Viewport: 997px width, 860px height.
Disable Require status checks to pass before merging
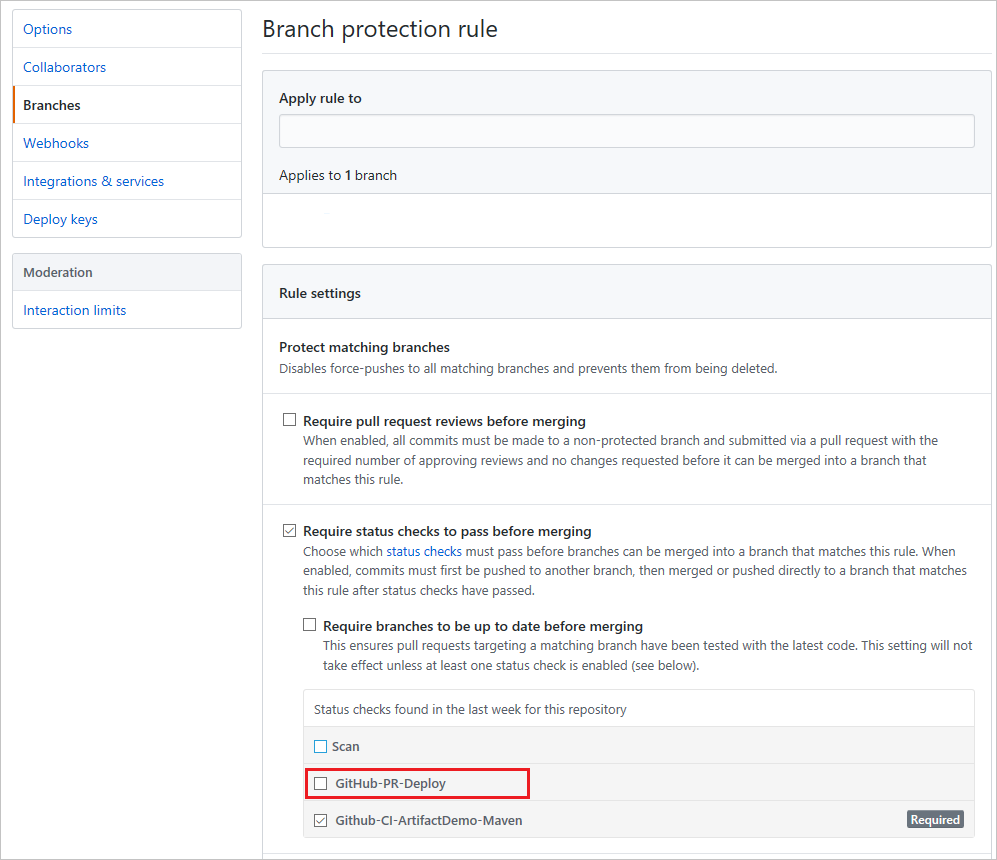pyautogui.click(x=290, y=530)
